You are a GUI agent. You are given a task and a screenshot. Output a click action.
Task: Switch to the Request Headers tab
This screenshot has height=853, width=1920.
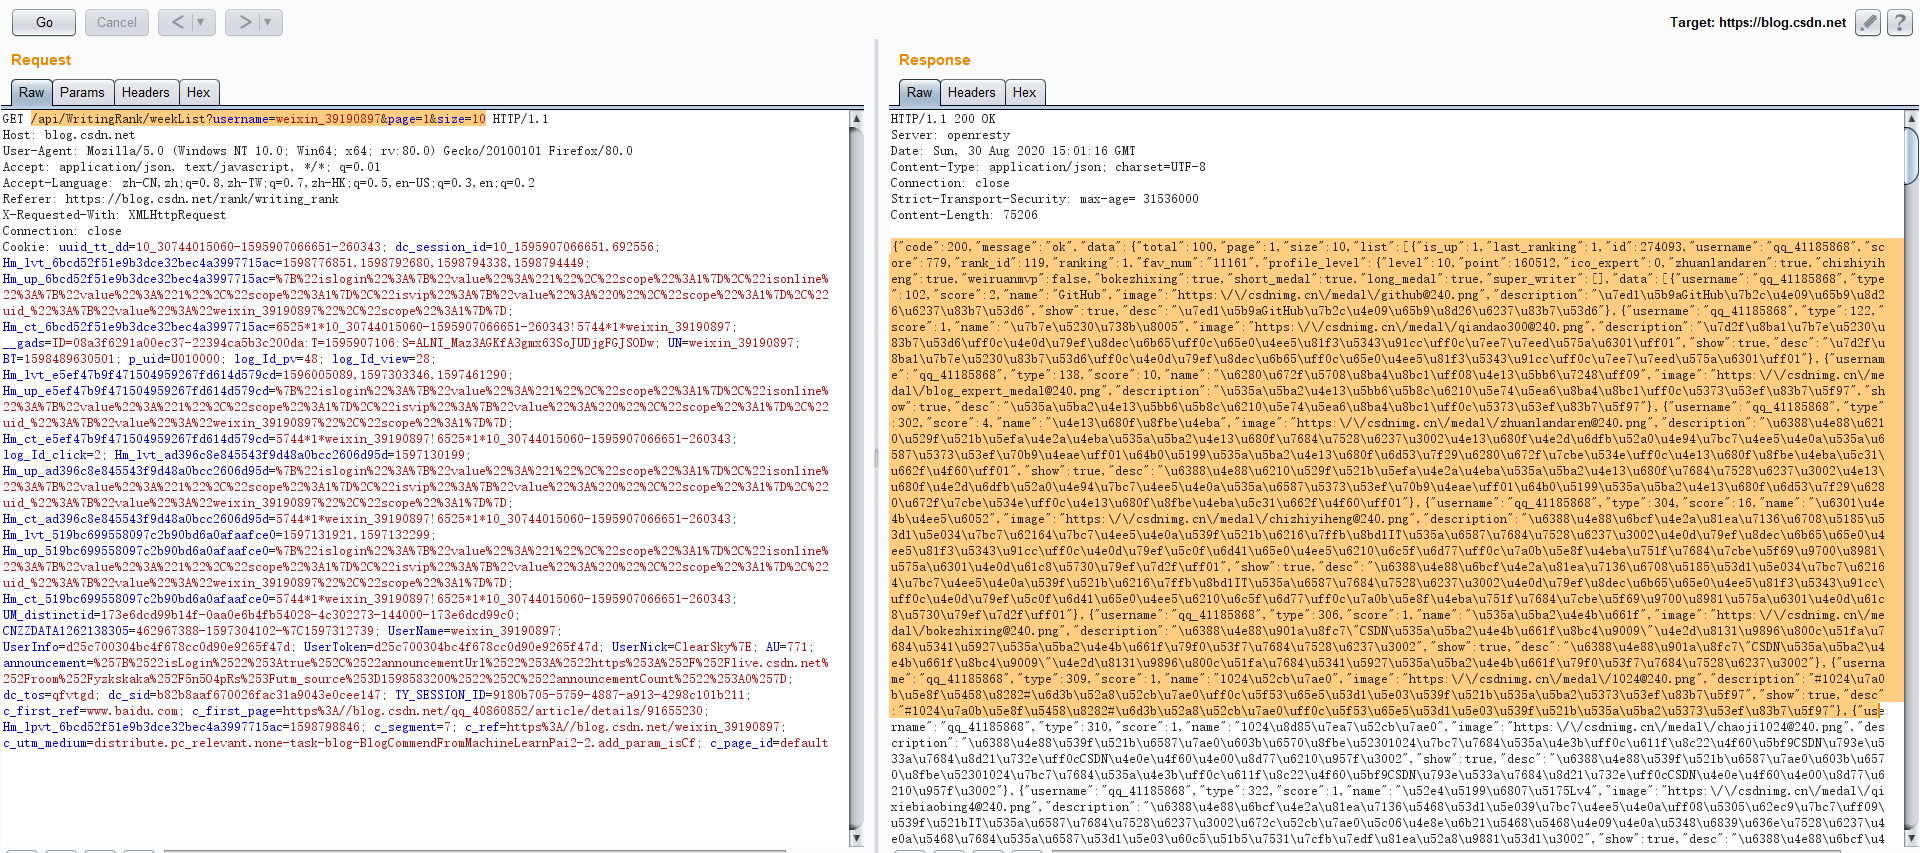[146, 92]
